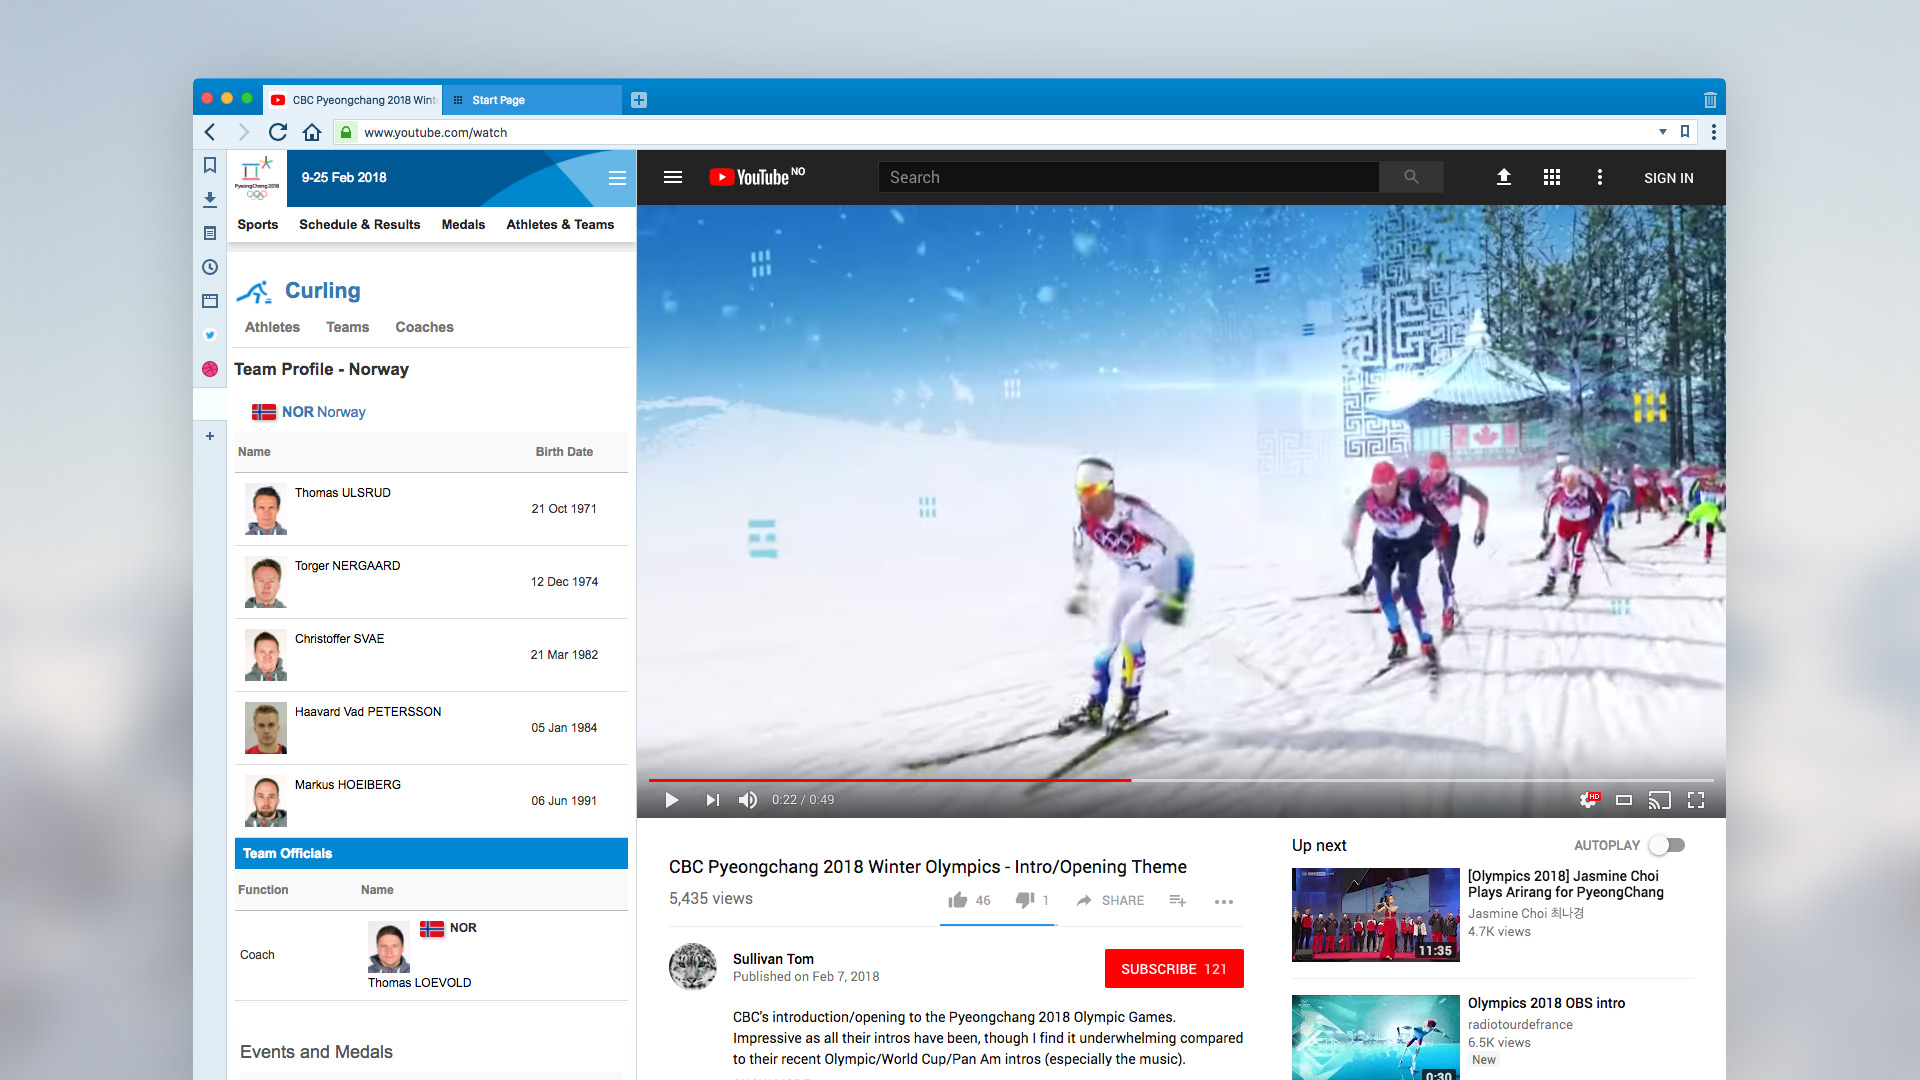Seek on the video progress bar

click(x=1181, y=780)
